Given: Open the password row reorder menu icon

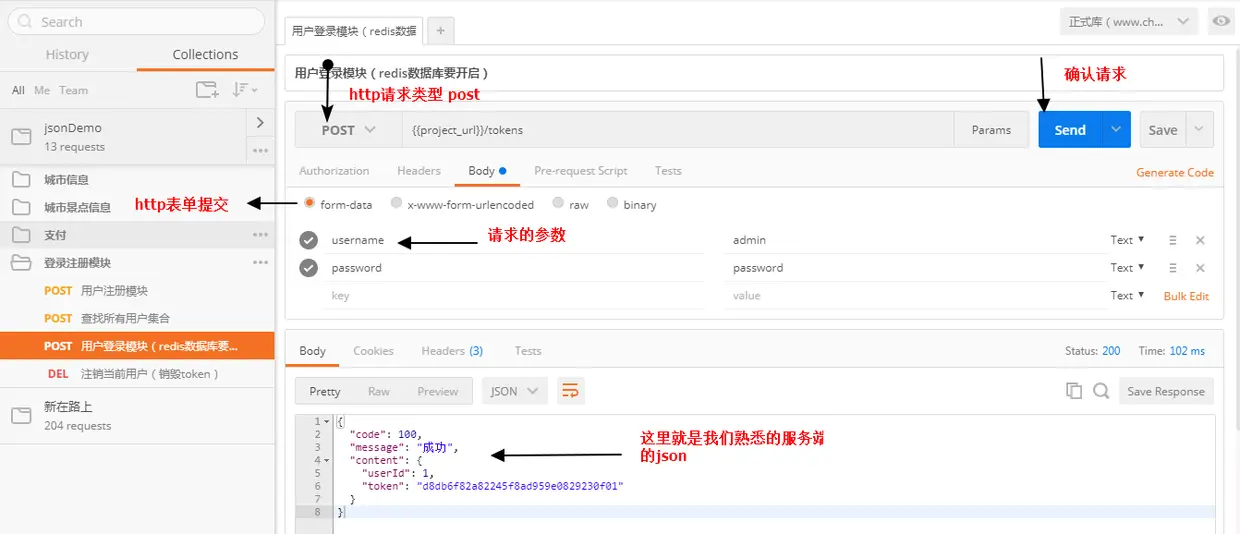Looking at the screenshot, I should click(1172, 268).
